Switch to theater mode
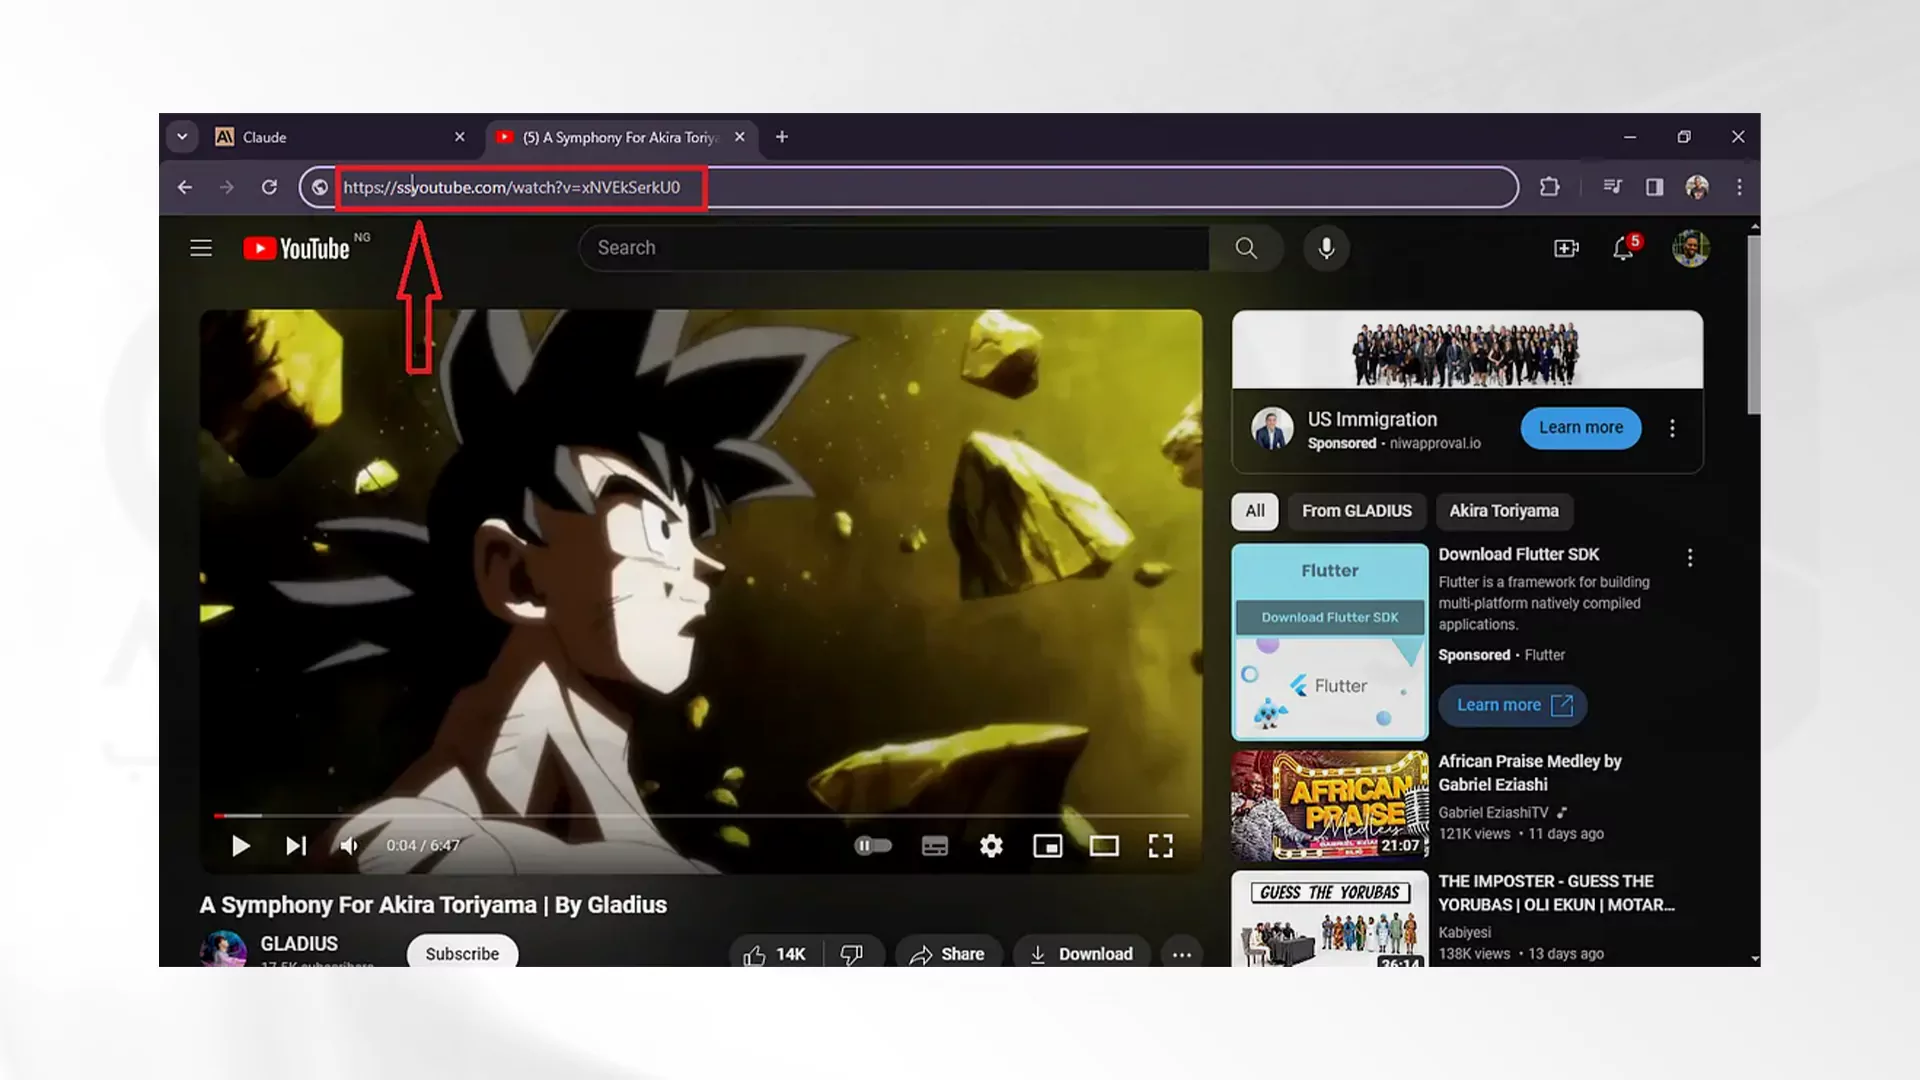 click(1104, 846)
